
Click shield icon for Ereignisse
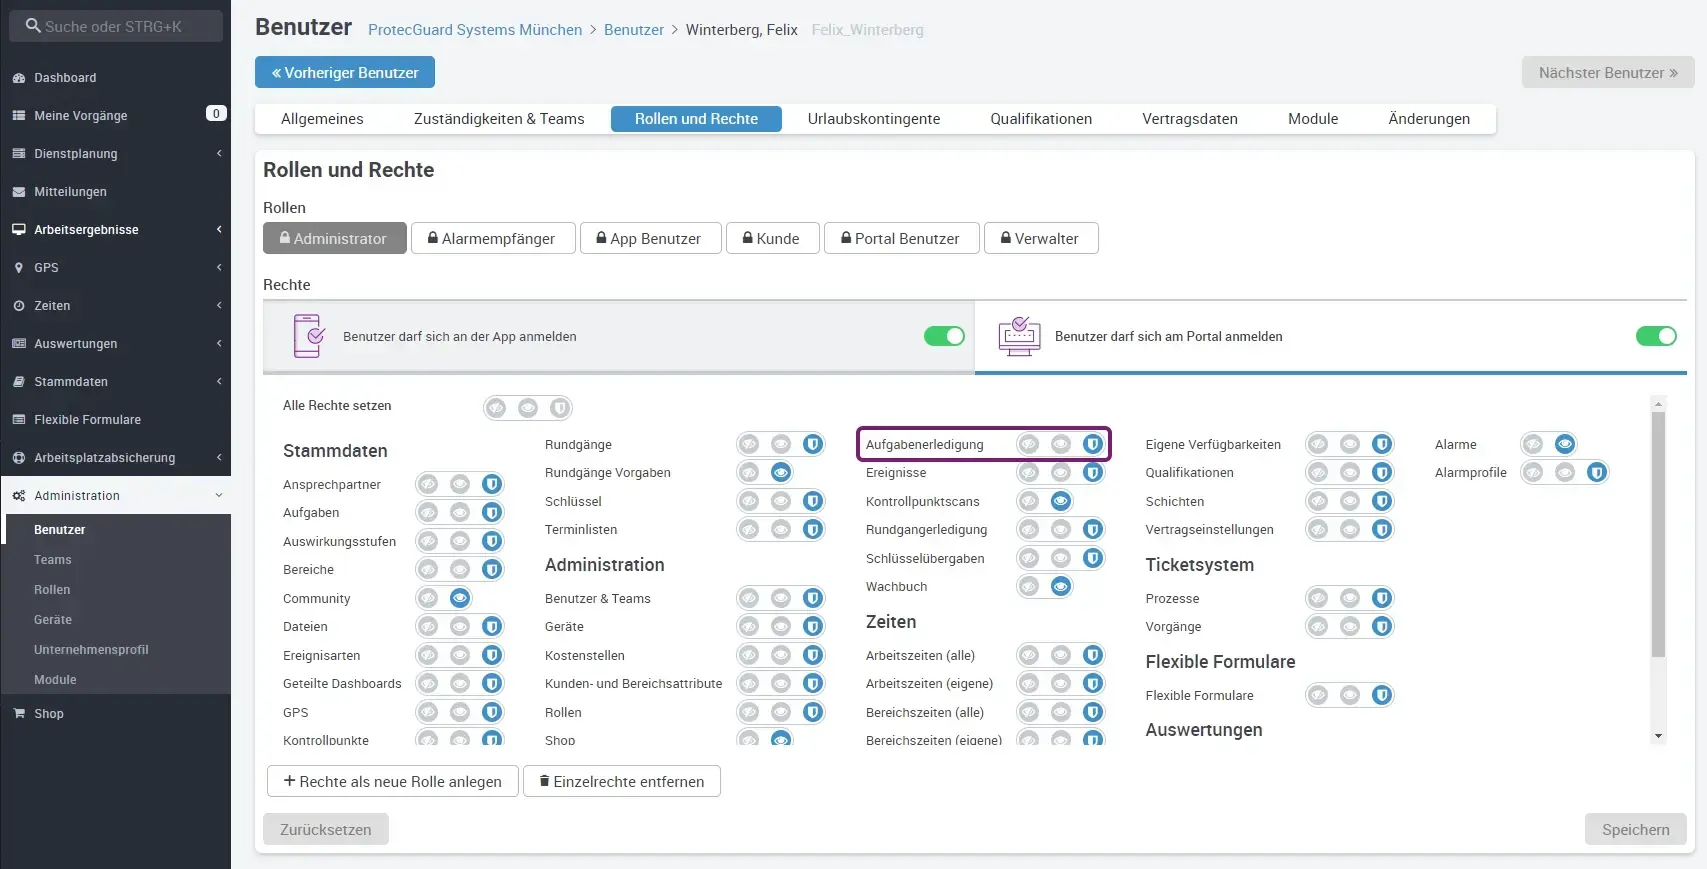[1093, 472]
